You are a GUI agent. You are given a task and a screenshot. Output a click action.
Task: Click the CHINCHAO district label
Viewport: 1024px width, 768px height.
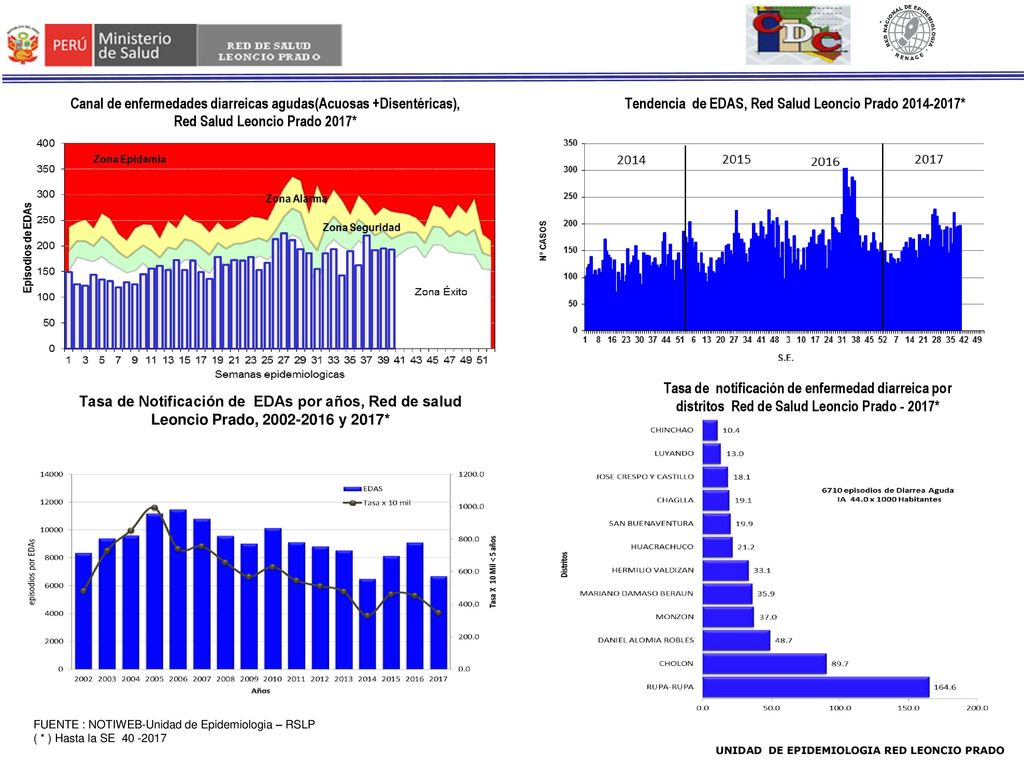672,430
